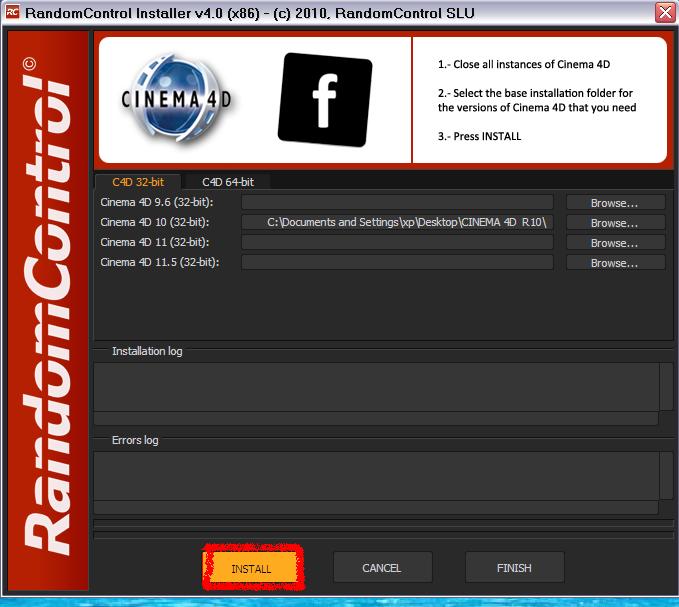Click the Errors log horizontal scrollbar
The width and height of the screenshot is (679, 607).
(x=376, y=507)
